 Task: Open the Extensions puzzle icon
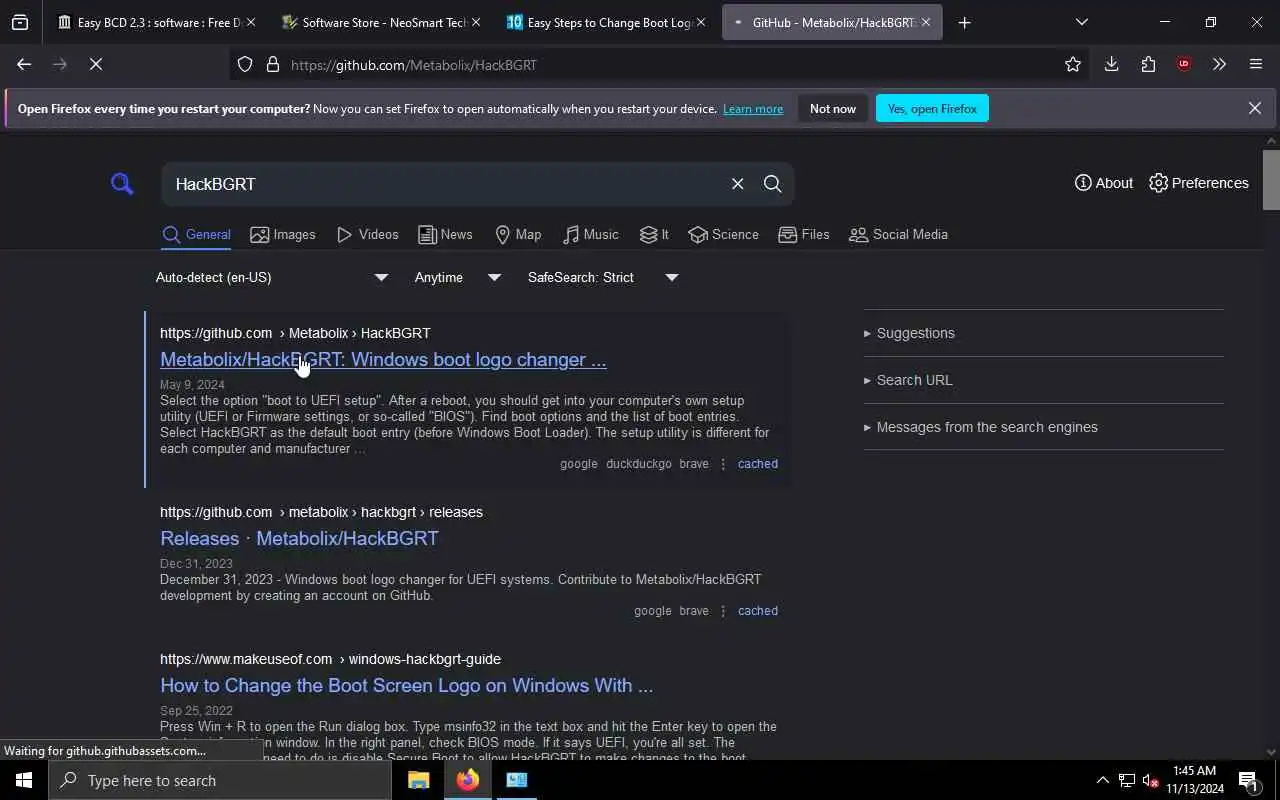pyautogui.click(x=1148, y=64)
